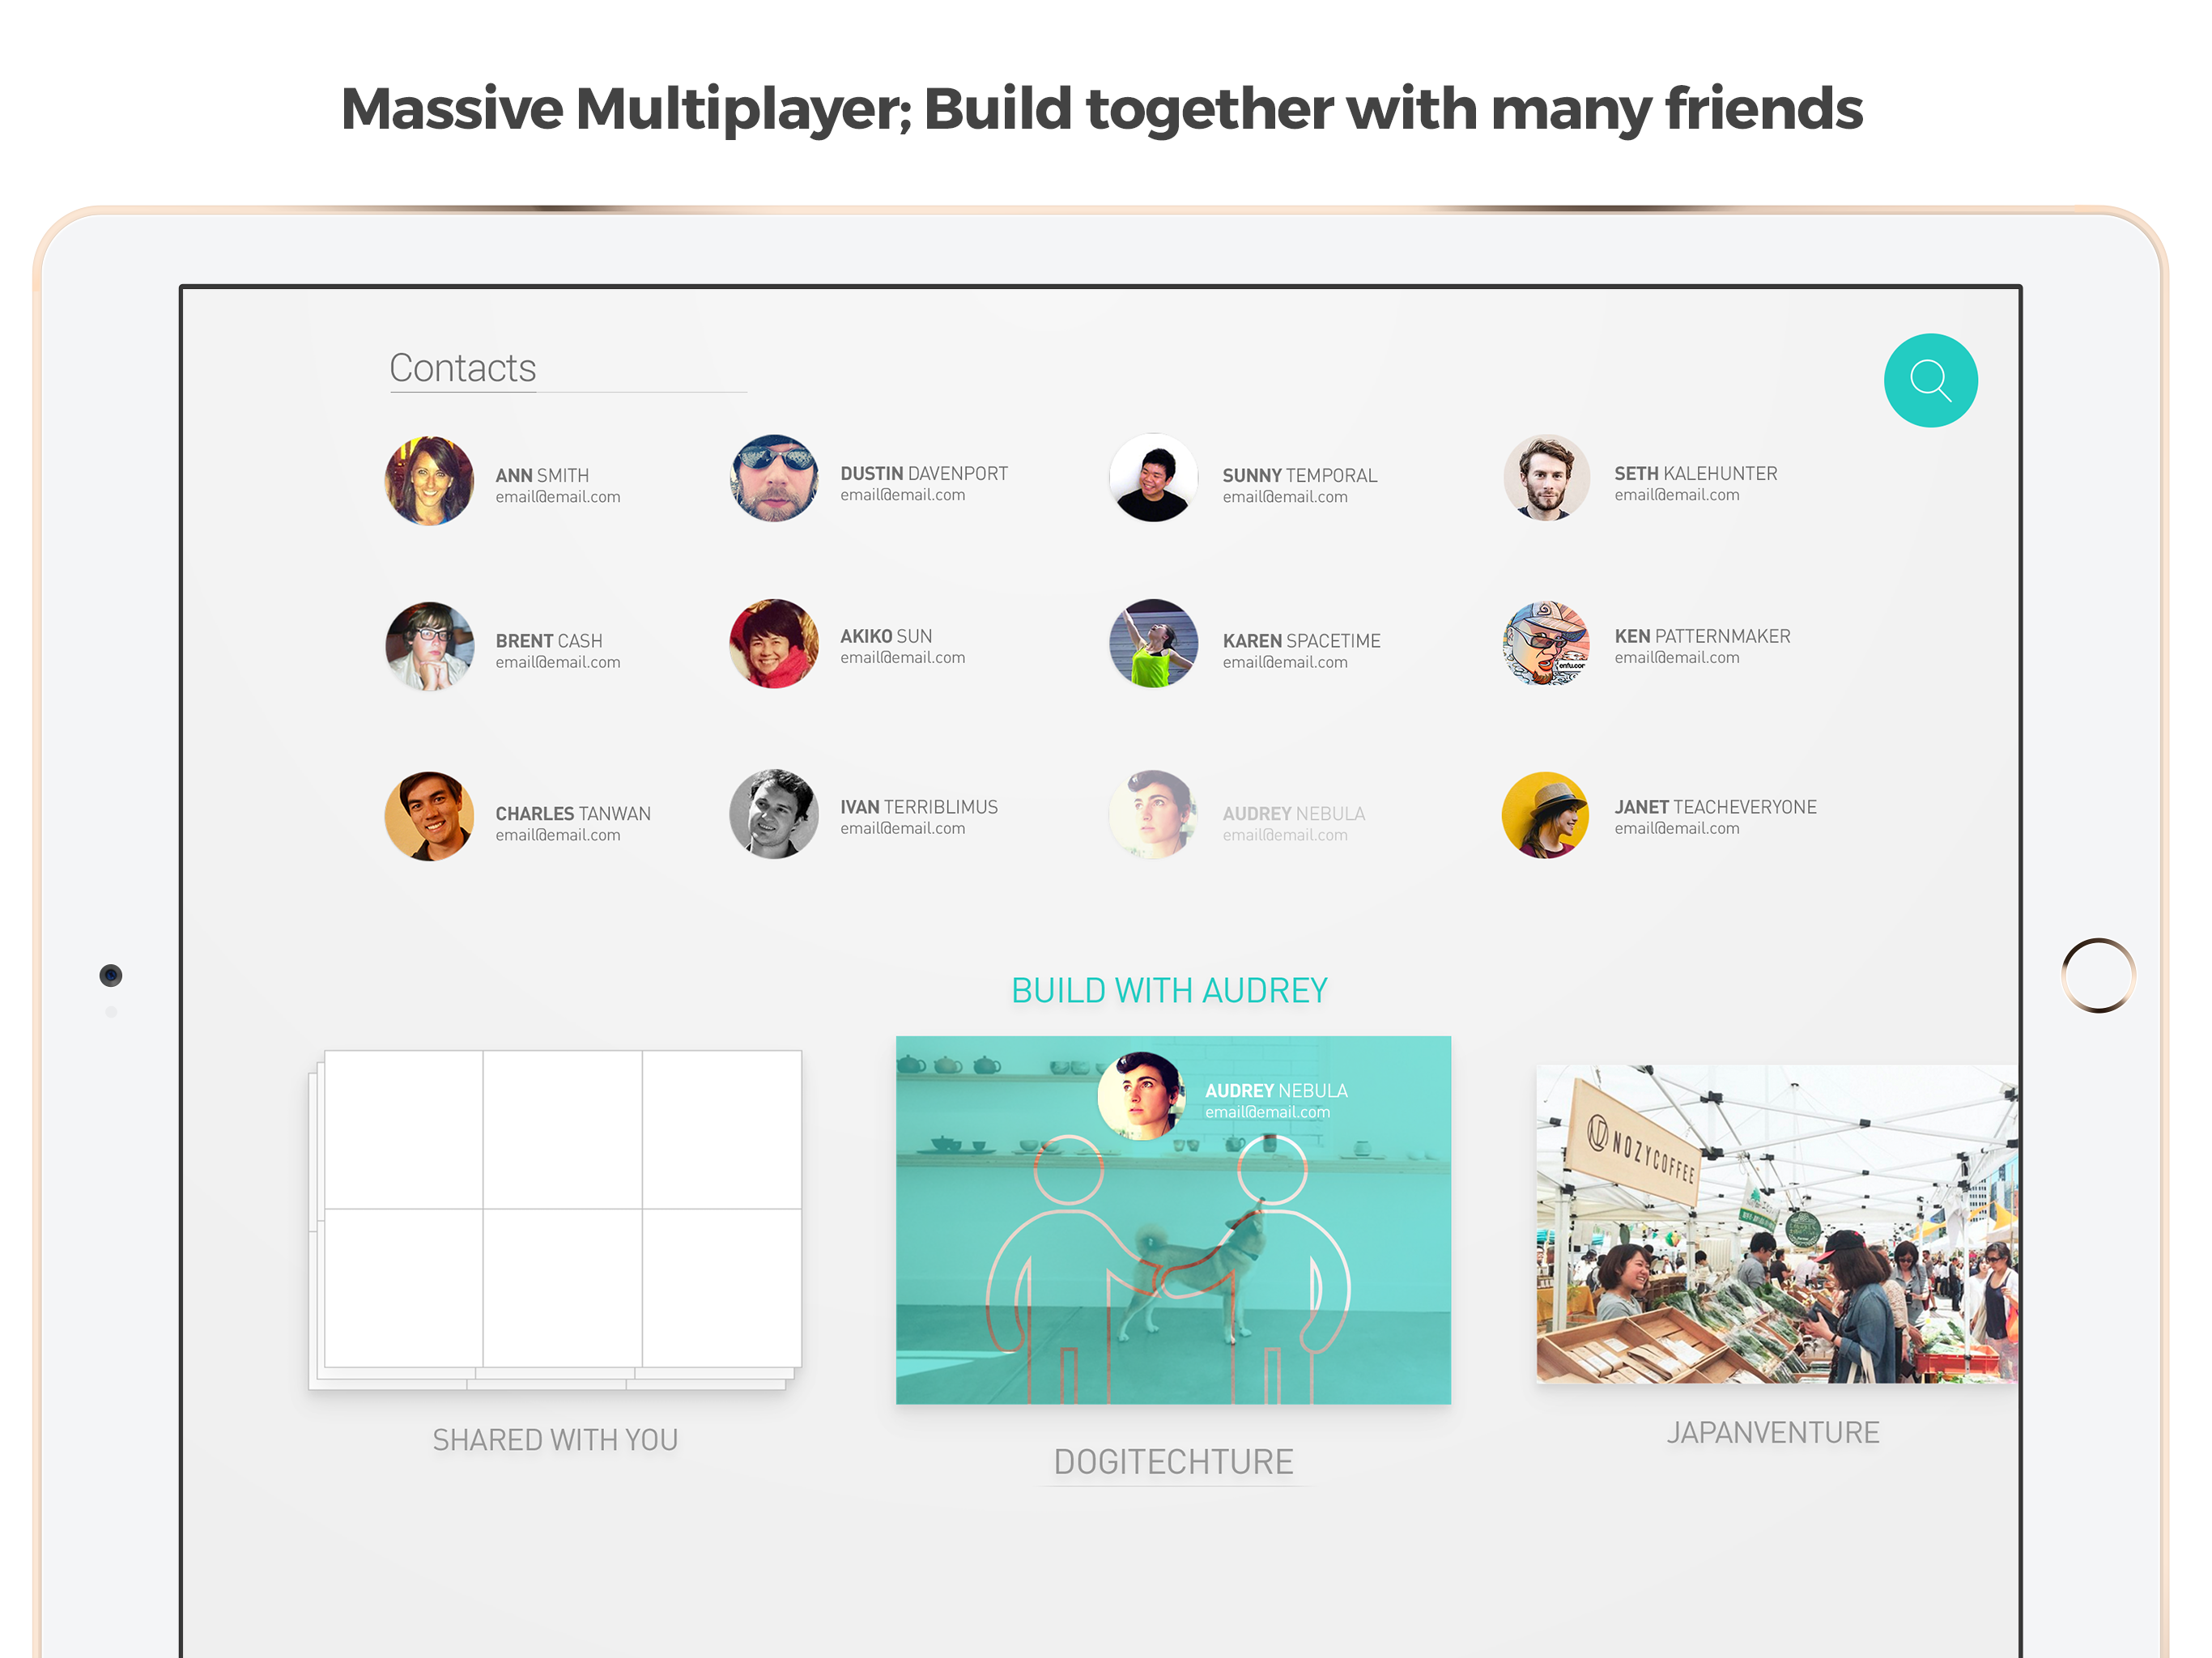Image resolution: width=2212 pixels, height=1658 pixels.
Task: Open the Dogitechture project thumbnail
Action: click(x=1173, y=1219)
